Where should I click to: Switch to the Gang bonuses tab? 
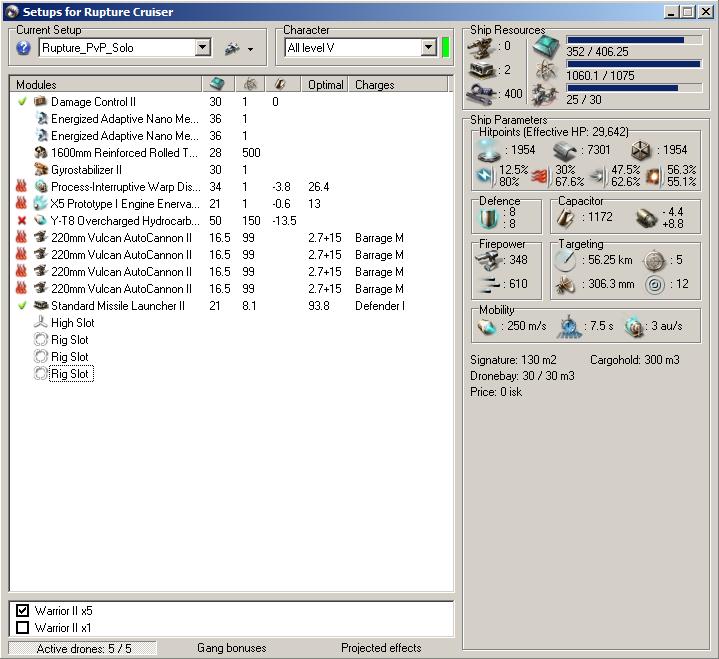(232, 648)
